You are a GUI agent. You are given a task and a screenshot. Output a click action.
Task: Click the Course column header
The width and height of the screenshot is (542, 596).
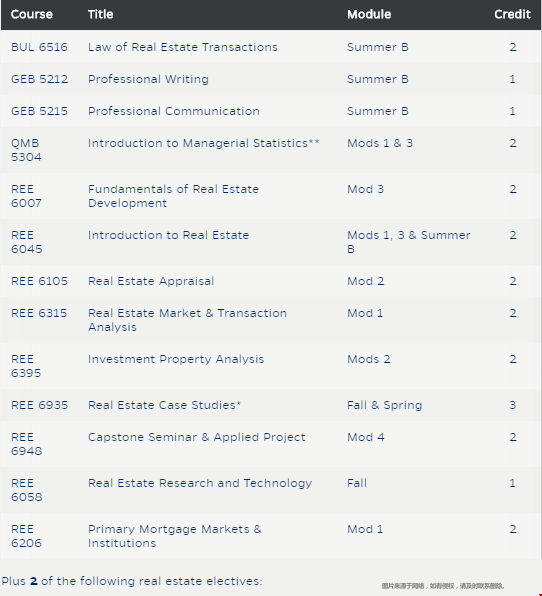point(32,14)
